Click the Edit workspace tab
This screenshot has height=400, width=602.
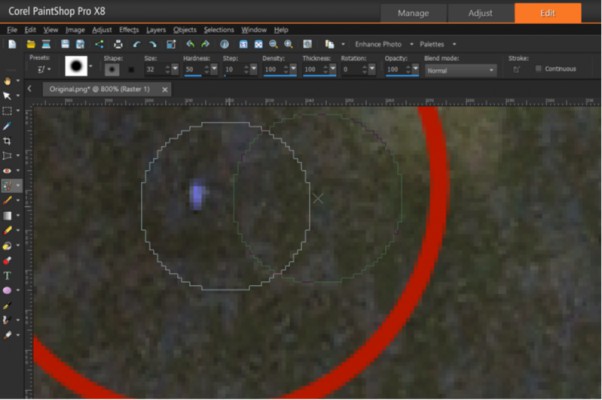pos(547,13)
